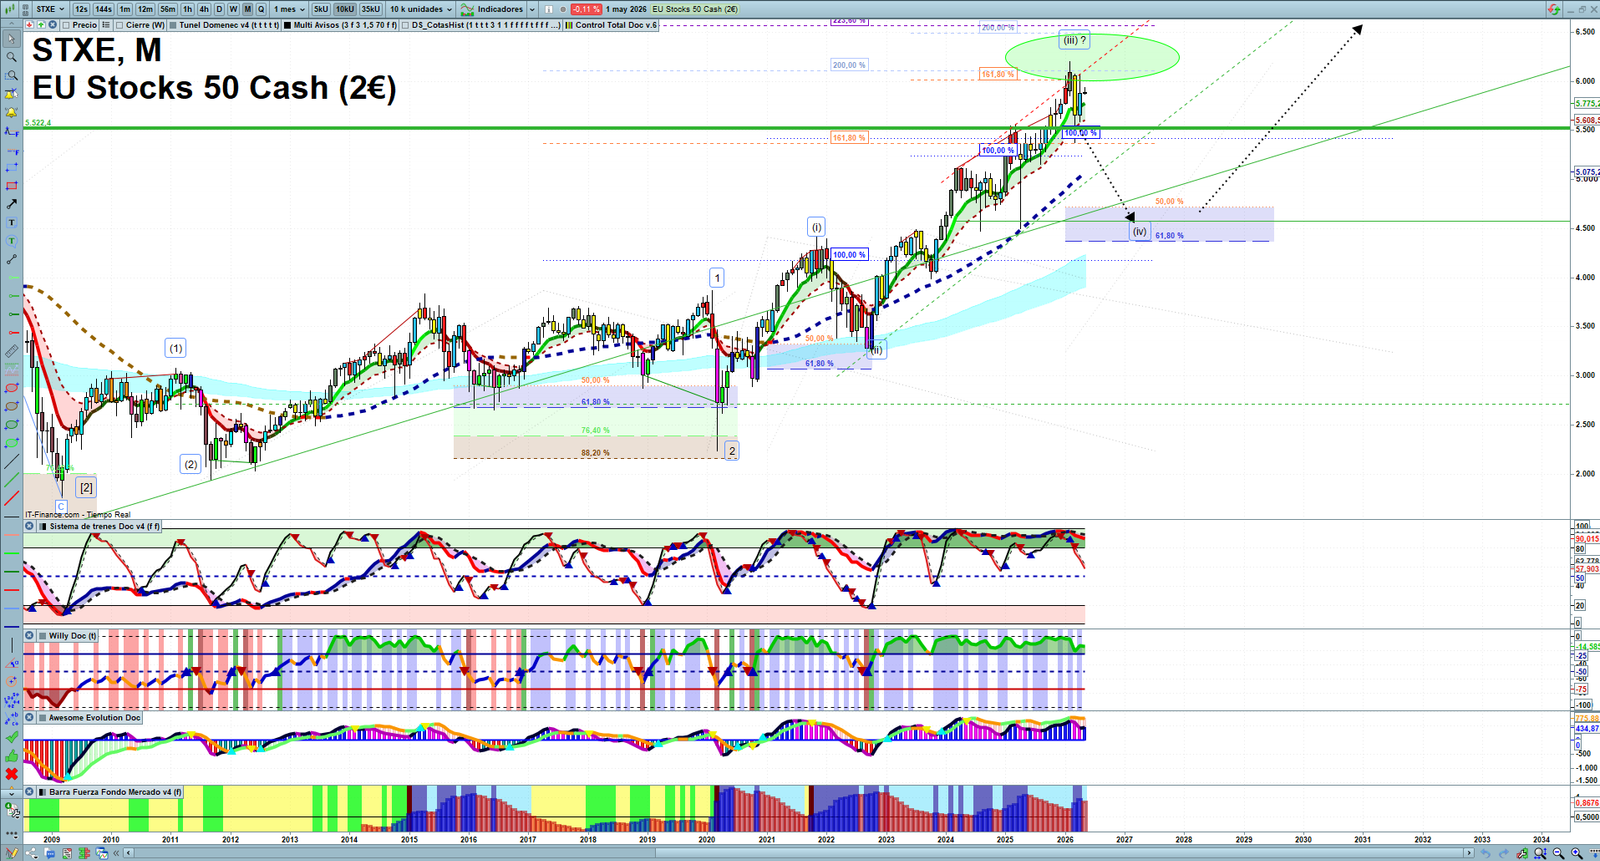Close the Willy Doc panel with X
Screen dimensions: 1600x861
click(x=30, y=635)
